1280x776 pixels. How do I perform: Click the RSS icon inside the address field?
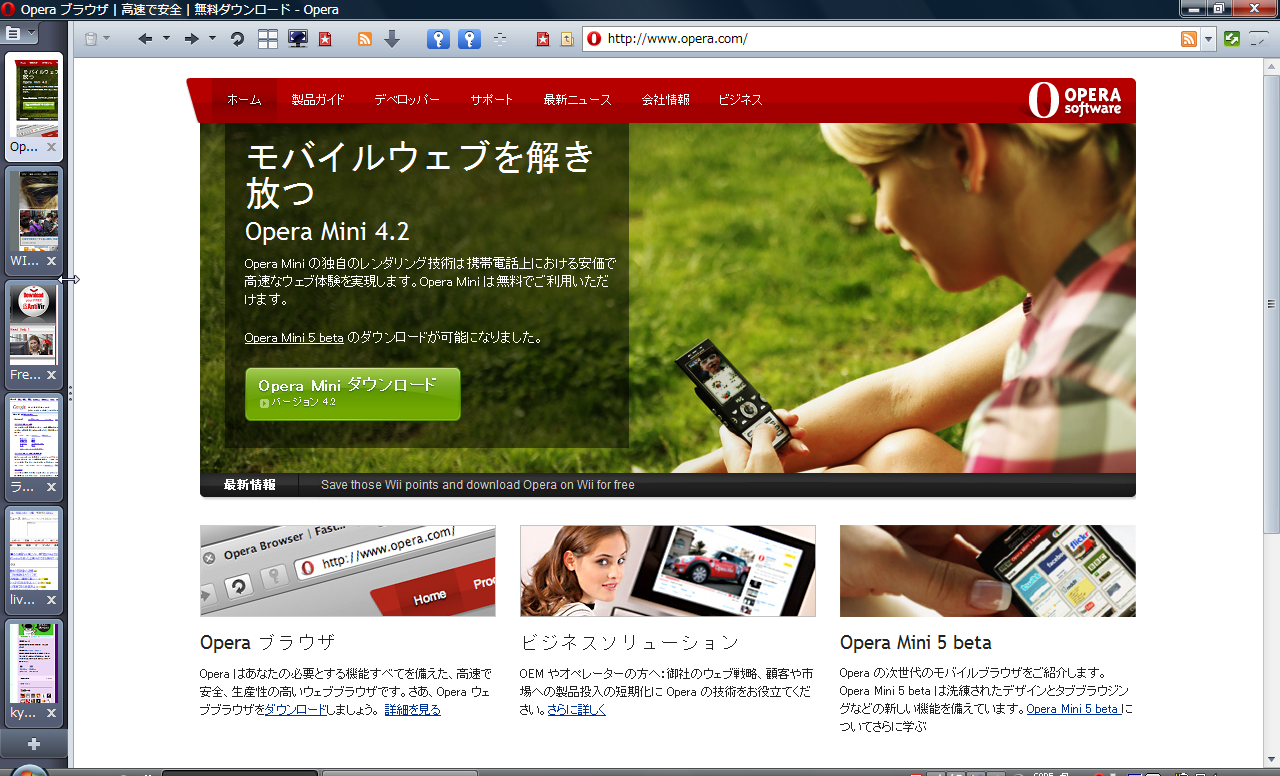point(1189,39)
